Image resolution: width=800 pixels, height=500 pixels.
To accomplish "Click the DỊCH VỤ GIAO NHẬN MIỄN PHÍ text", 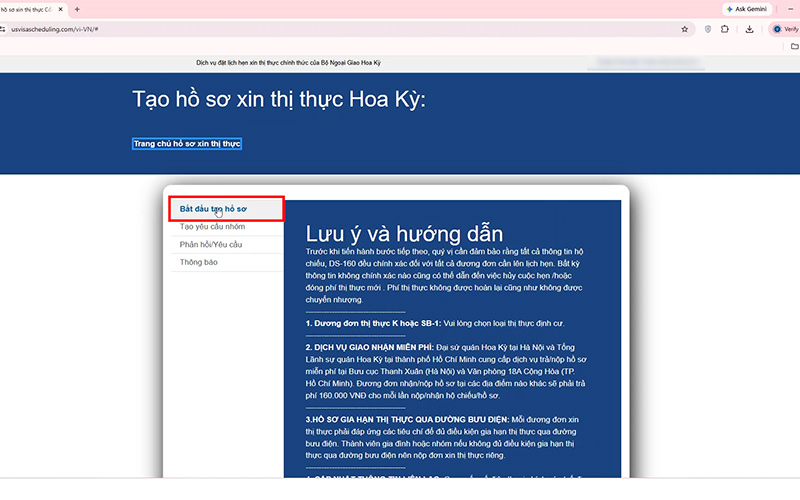I will click(x=369, y=347).
